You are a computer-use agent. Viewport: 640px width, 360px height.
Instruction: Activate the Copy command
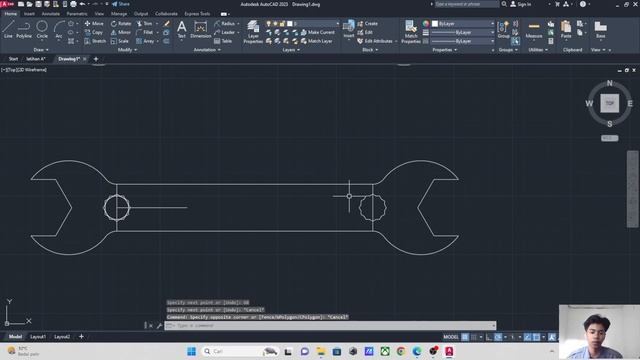[x=94, y=32]
